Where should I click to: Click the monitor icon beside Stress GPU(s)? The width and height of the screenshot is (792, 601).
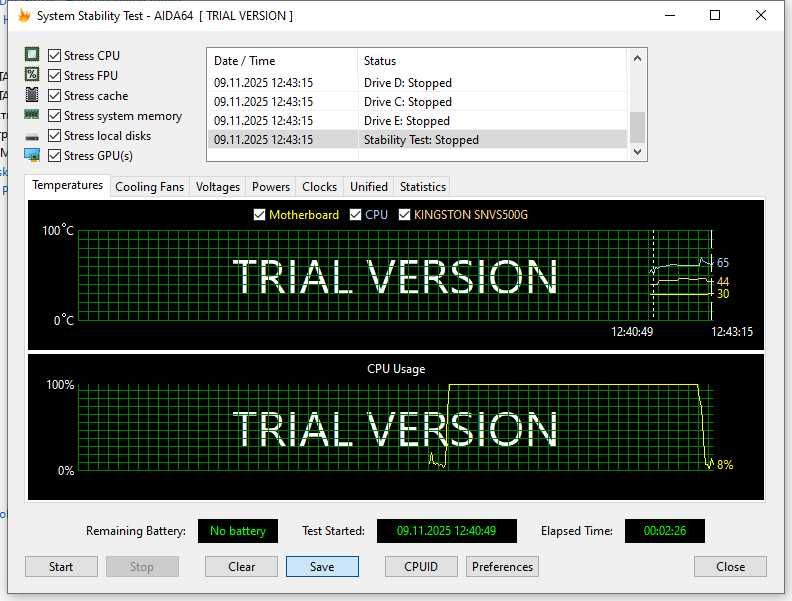click(32, 155)
